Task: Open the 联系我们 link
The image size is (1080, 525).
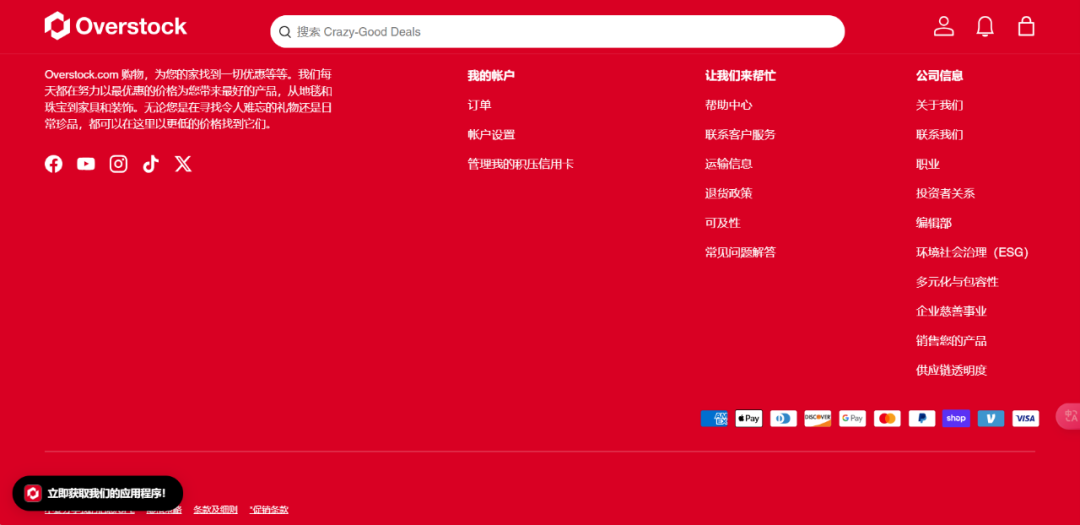Action: pos(939,135)
